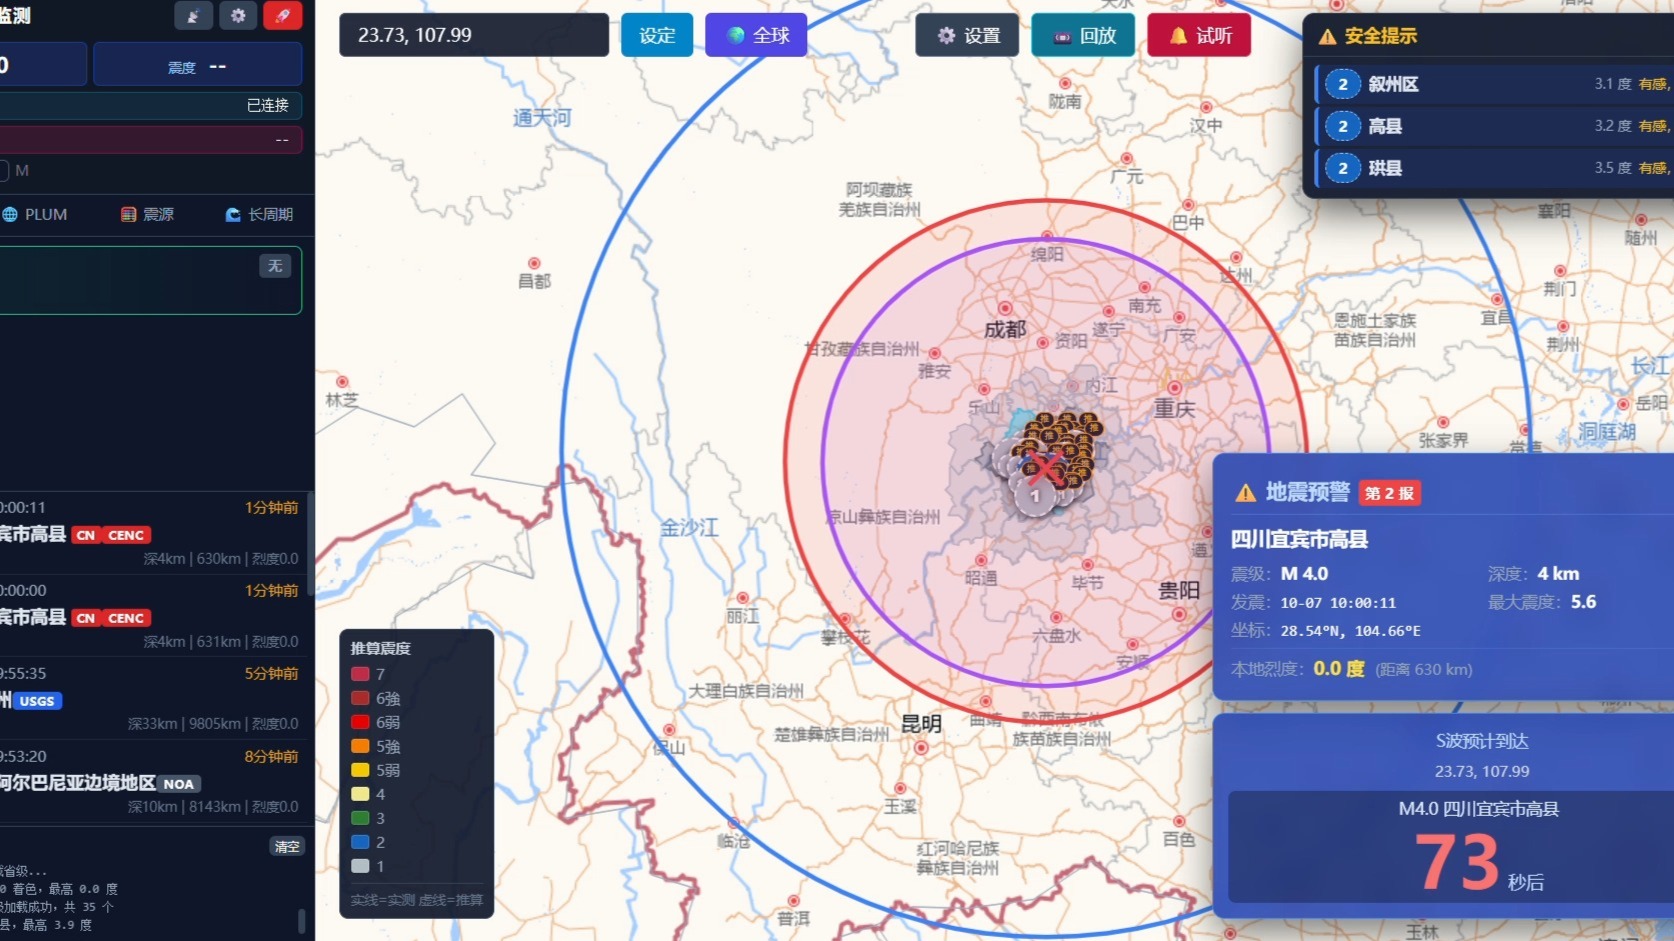This screenshot has width=1674, height=941.
Task: Click the 林芝 city marker on the map
Action: coord(342,382)
